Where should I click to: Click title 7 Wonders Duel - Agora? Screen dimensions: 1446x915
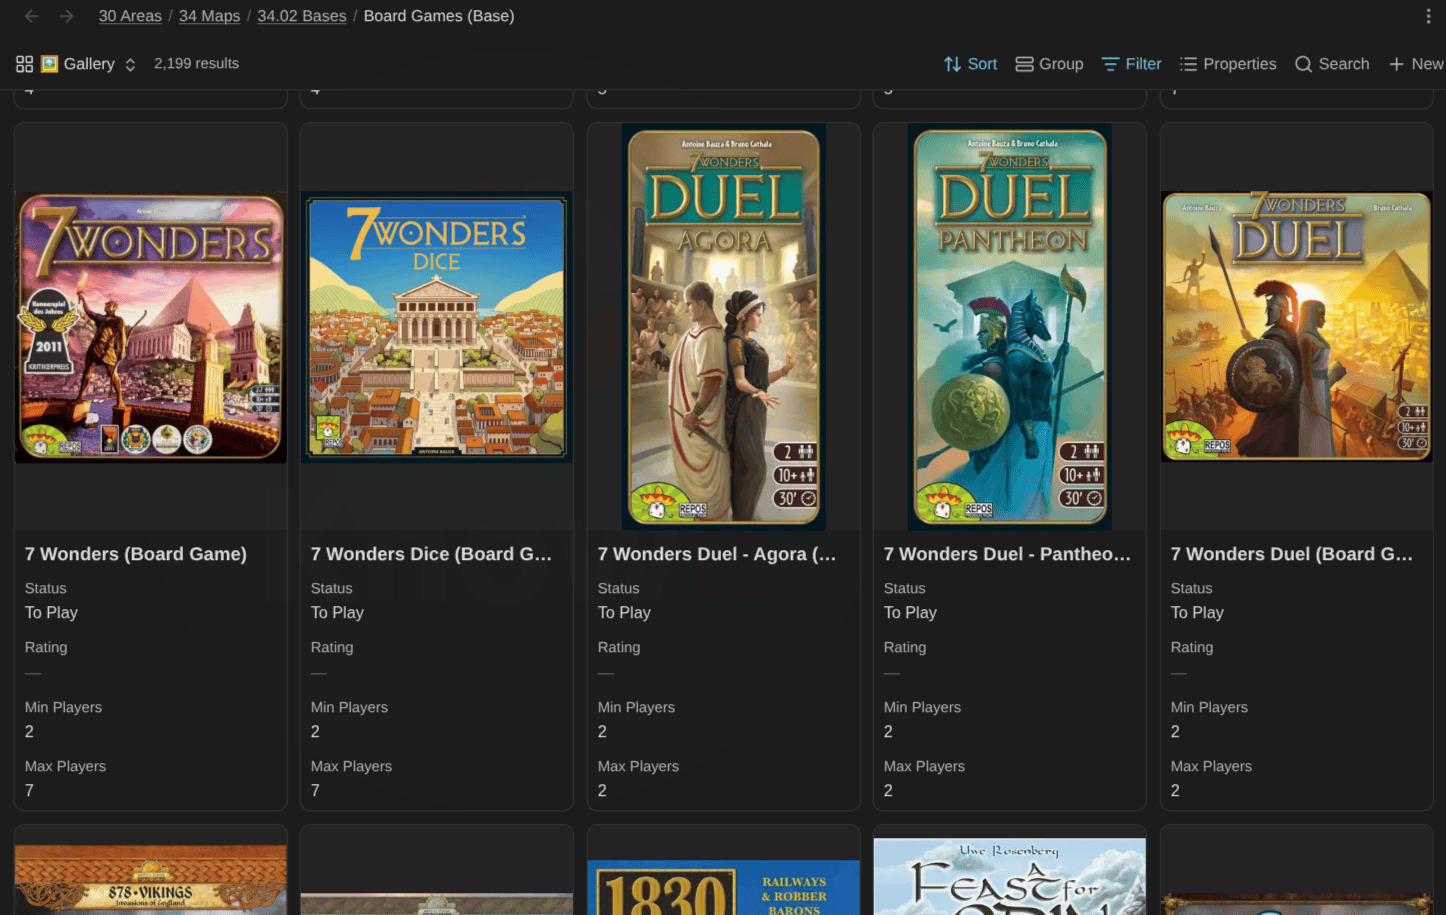coord(717,554)
